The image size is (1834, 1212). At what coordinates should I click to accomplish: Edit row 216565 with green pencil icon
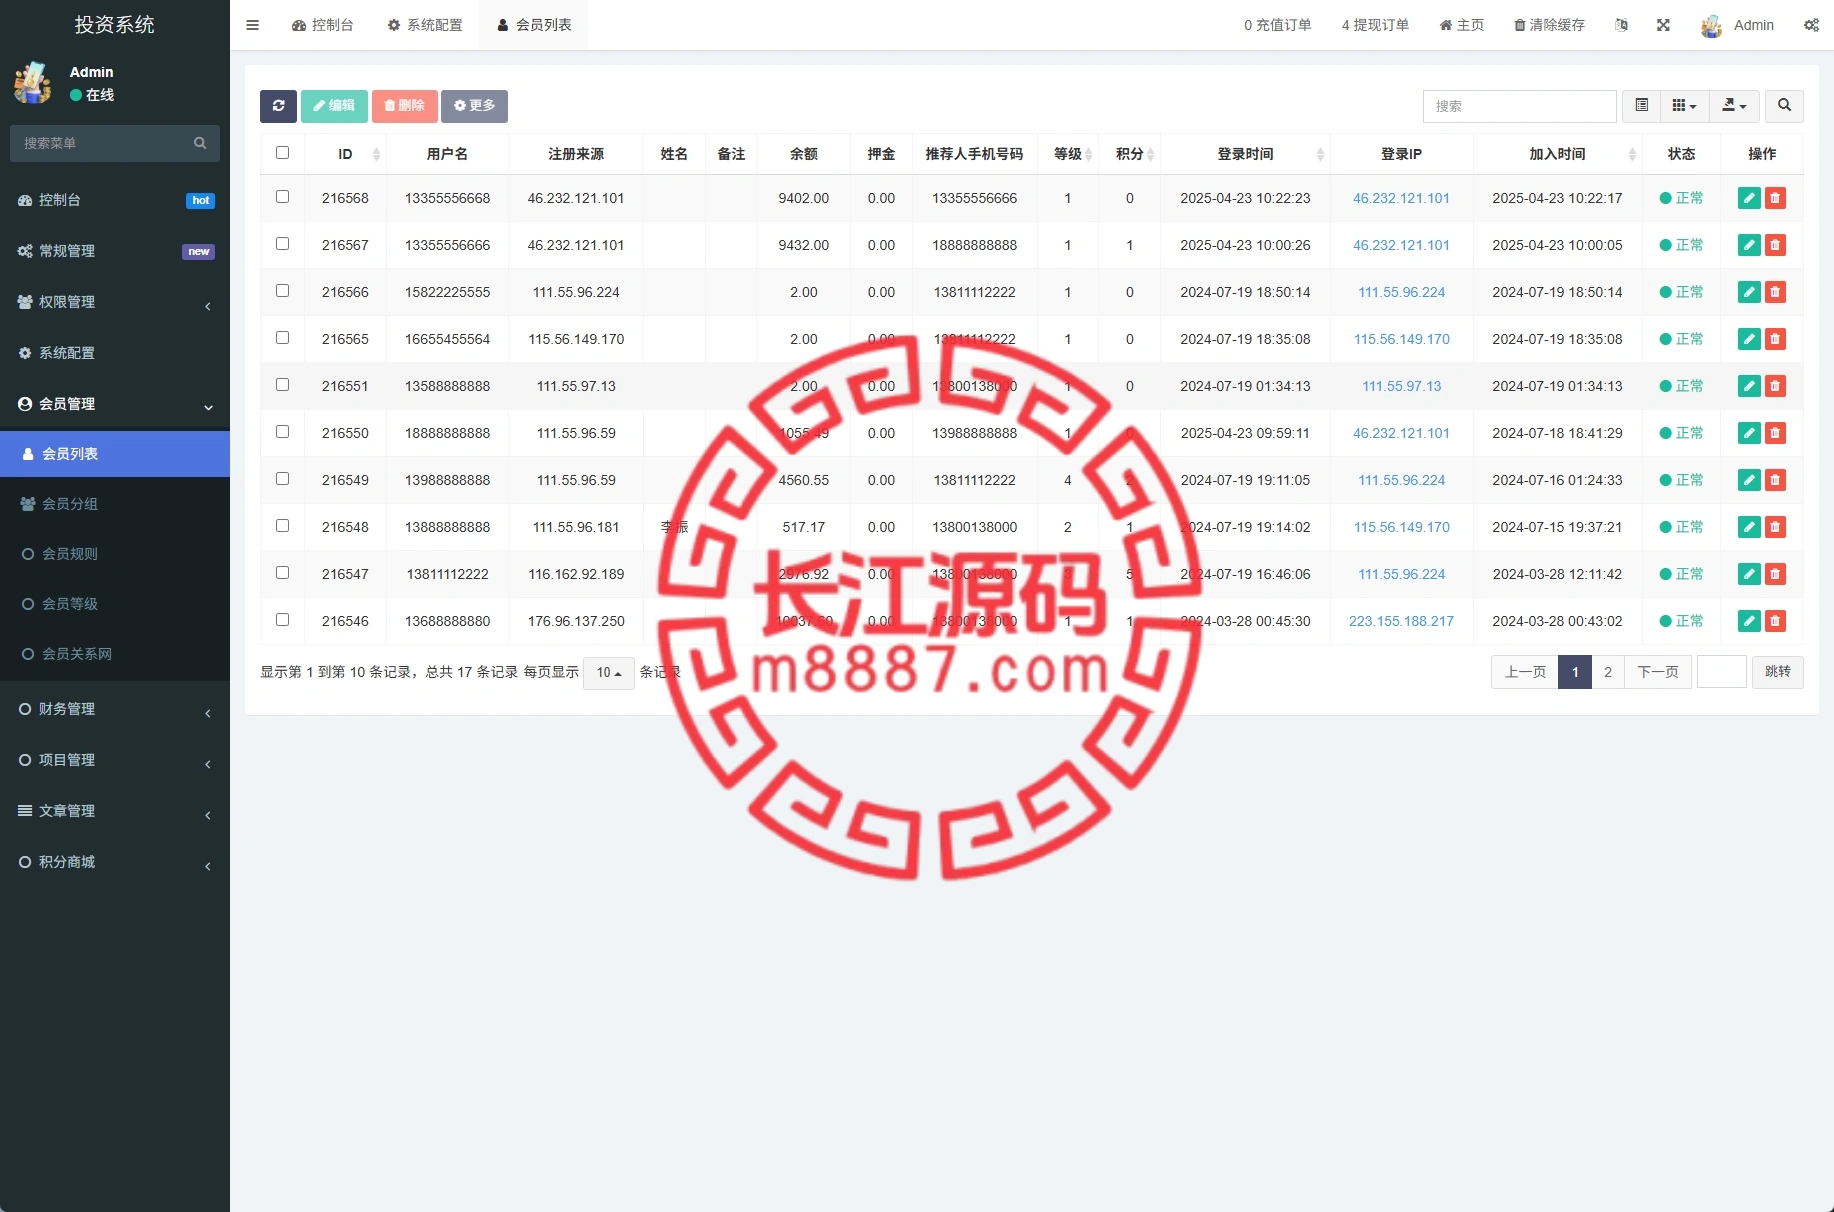1749,339
